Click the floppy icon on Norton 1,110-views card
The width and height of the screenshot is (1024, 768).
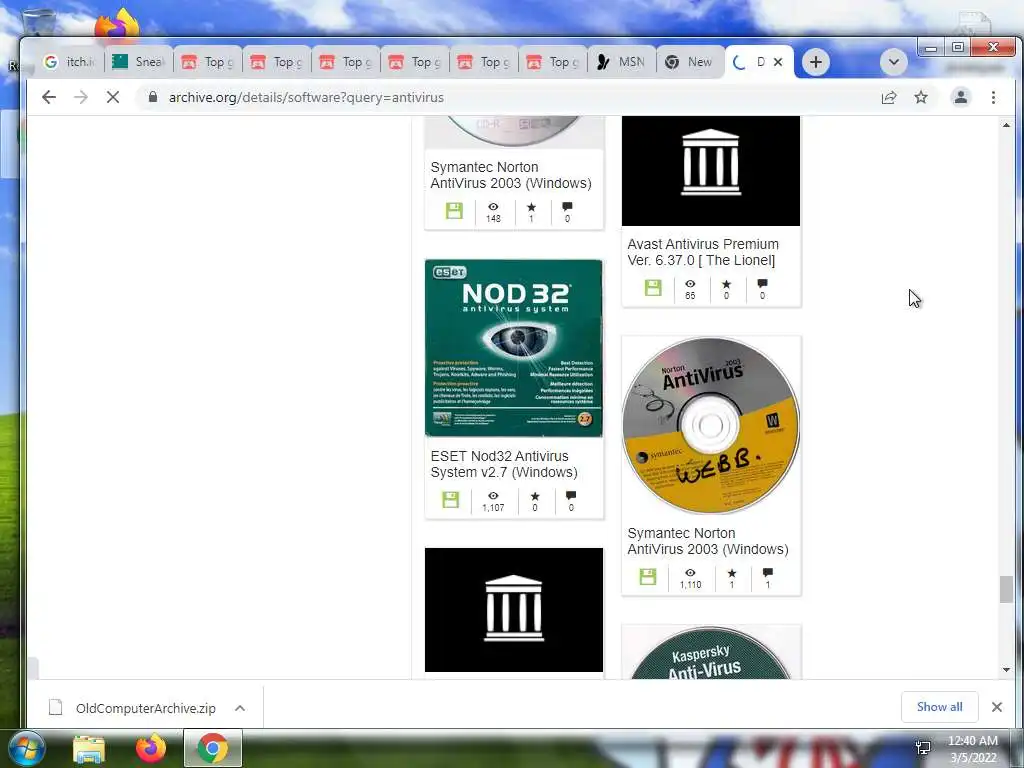[648, 577]
